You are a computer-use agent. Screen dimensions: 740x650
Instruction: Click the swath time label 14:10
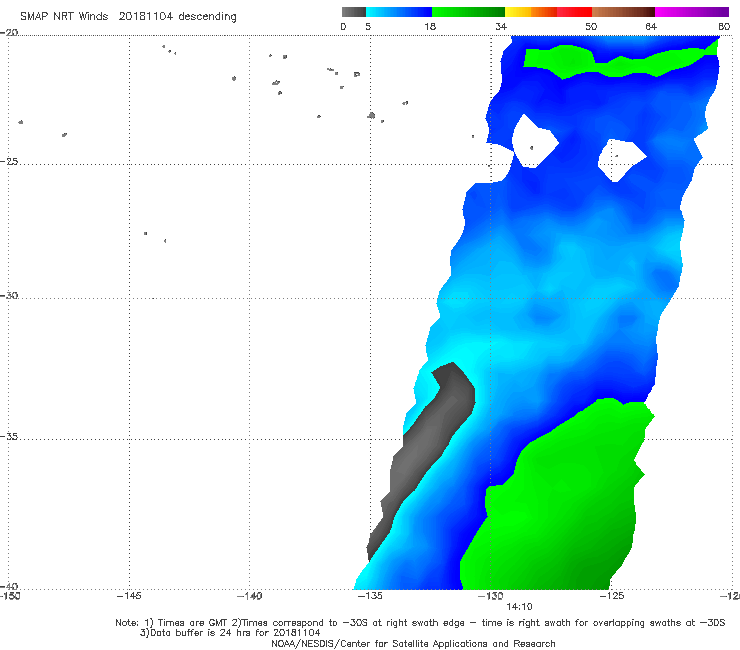click(519, 607)
